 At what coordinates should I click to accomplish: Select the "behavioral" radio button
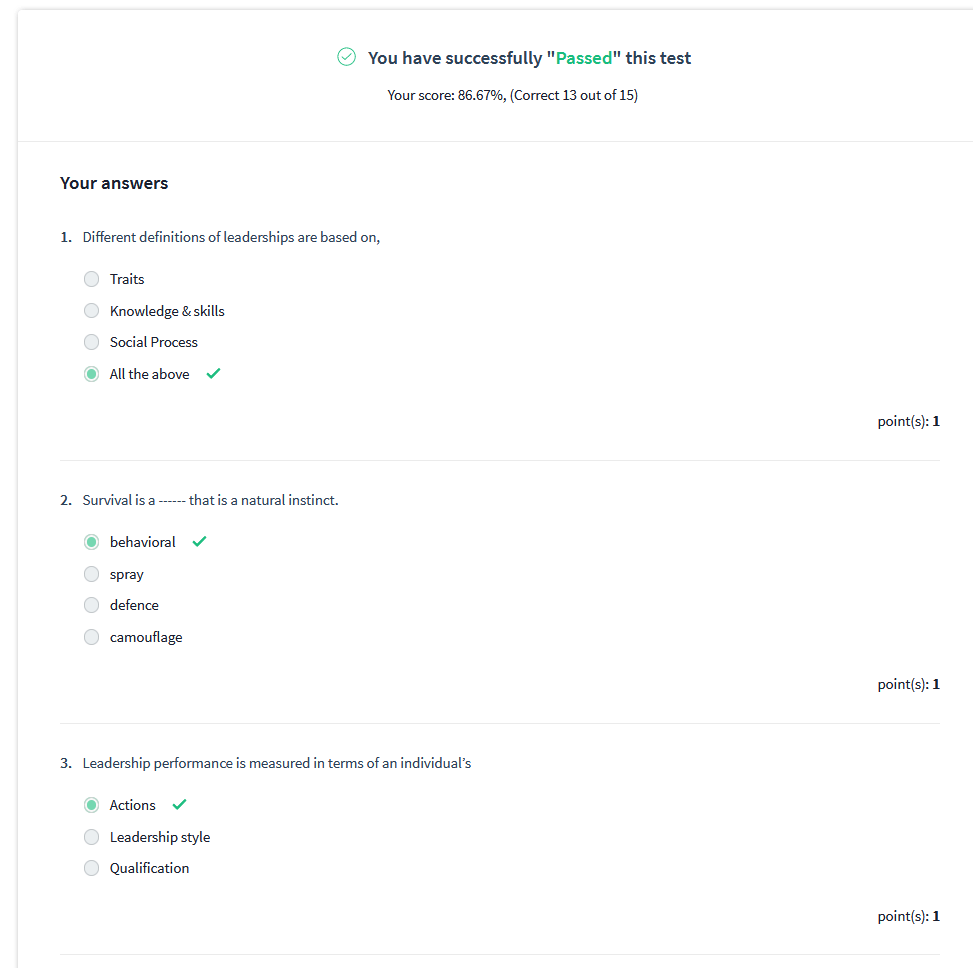[91, 541]
